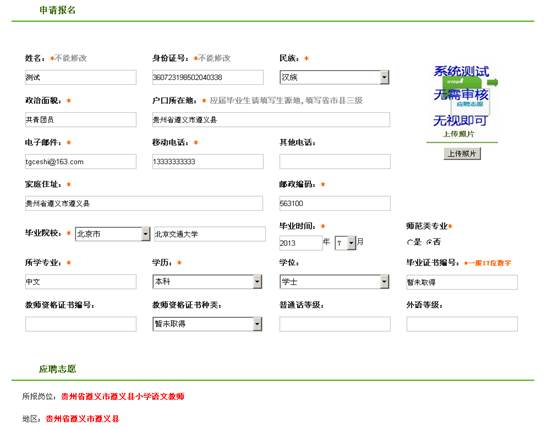The height and width of the screenshot is (430, 553).
Task: Select the 是 radio for 师范类专业
Action: pos(409,242)
